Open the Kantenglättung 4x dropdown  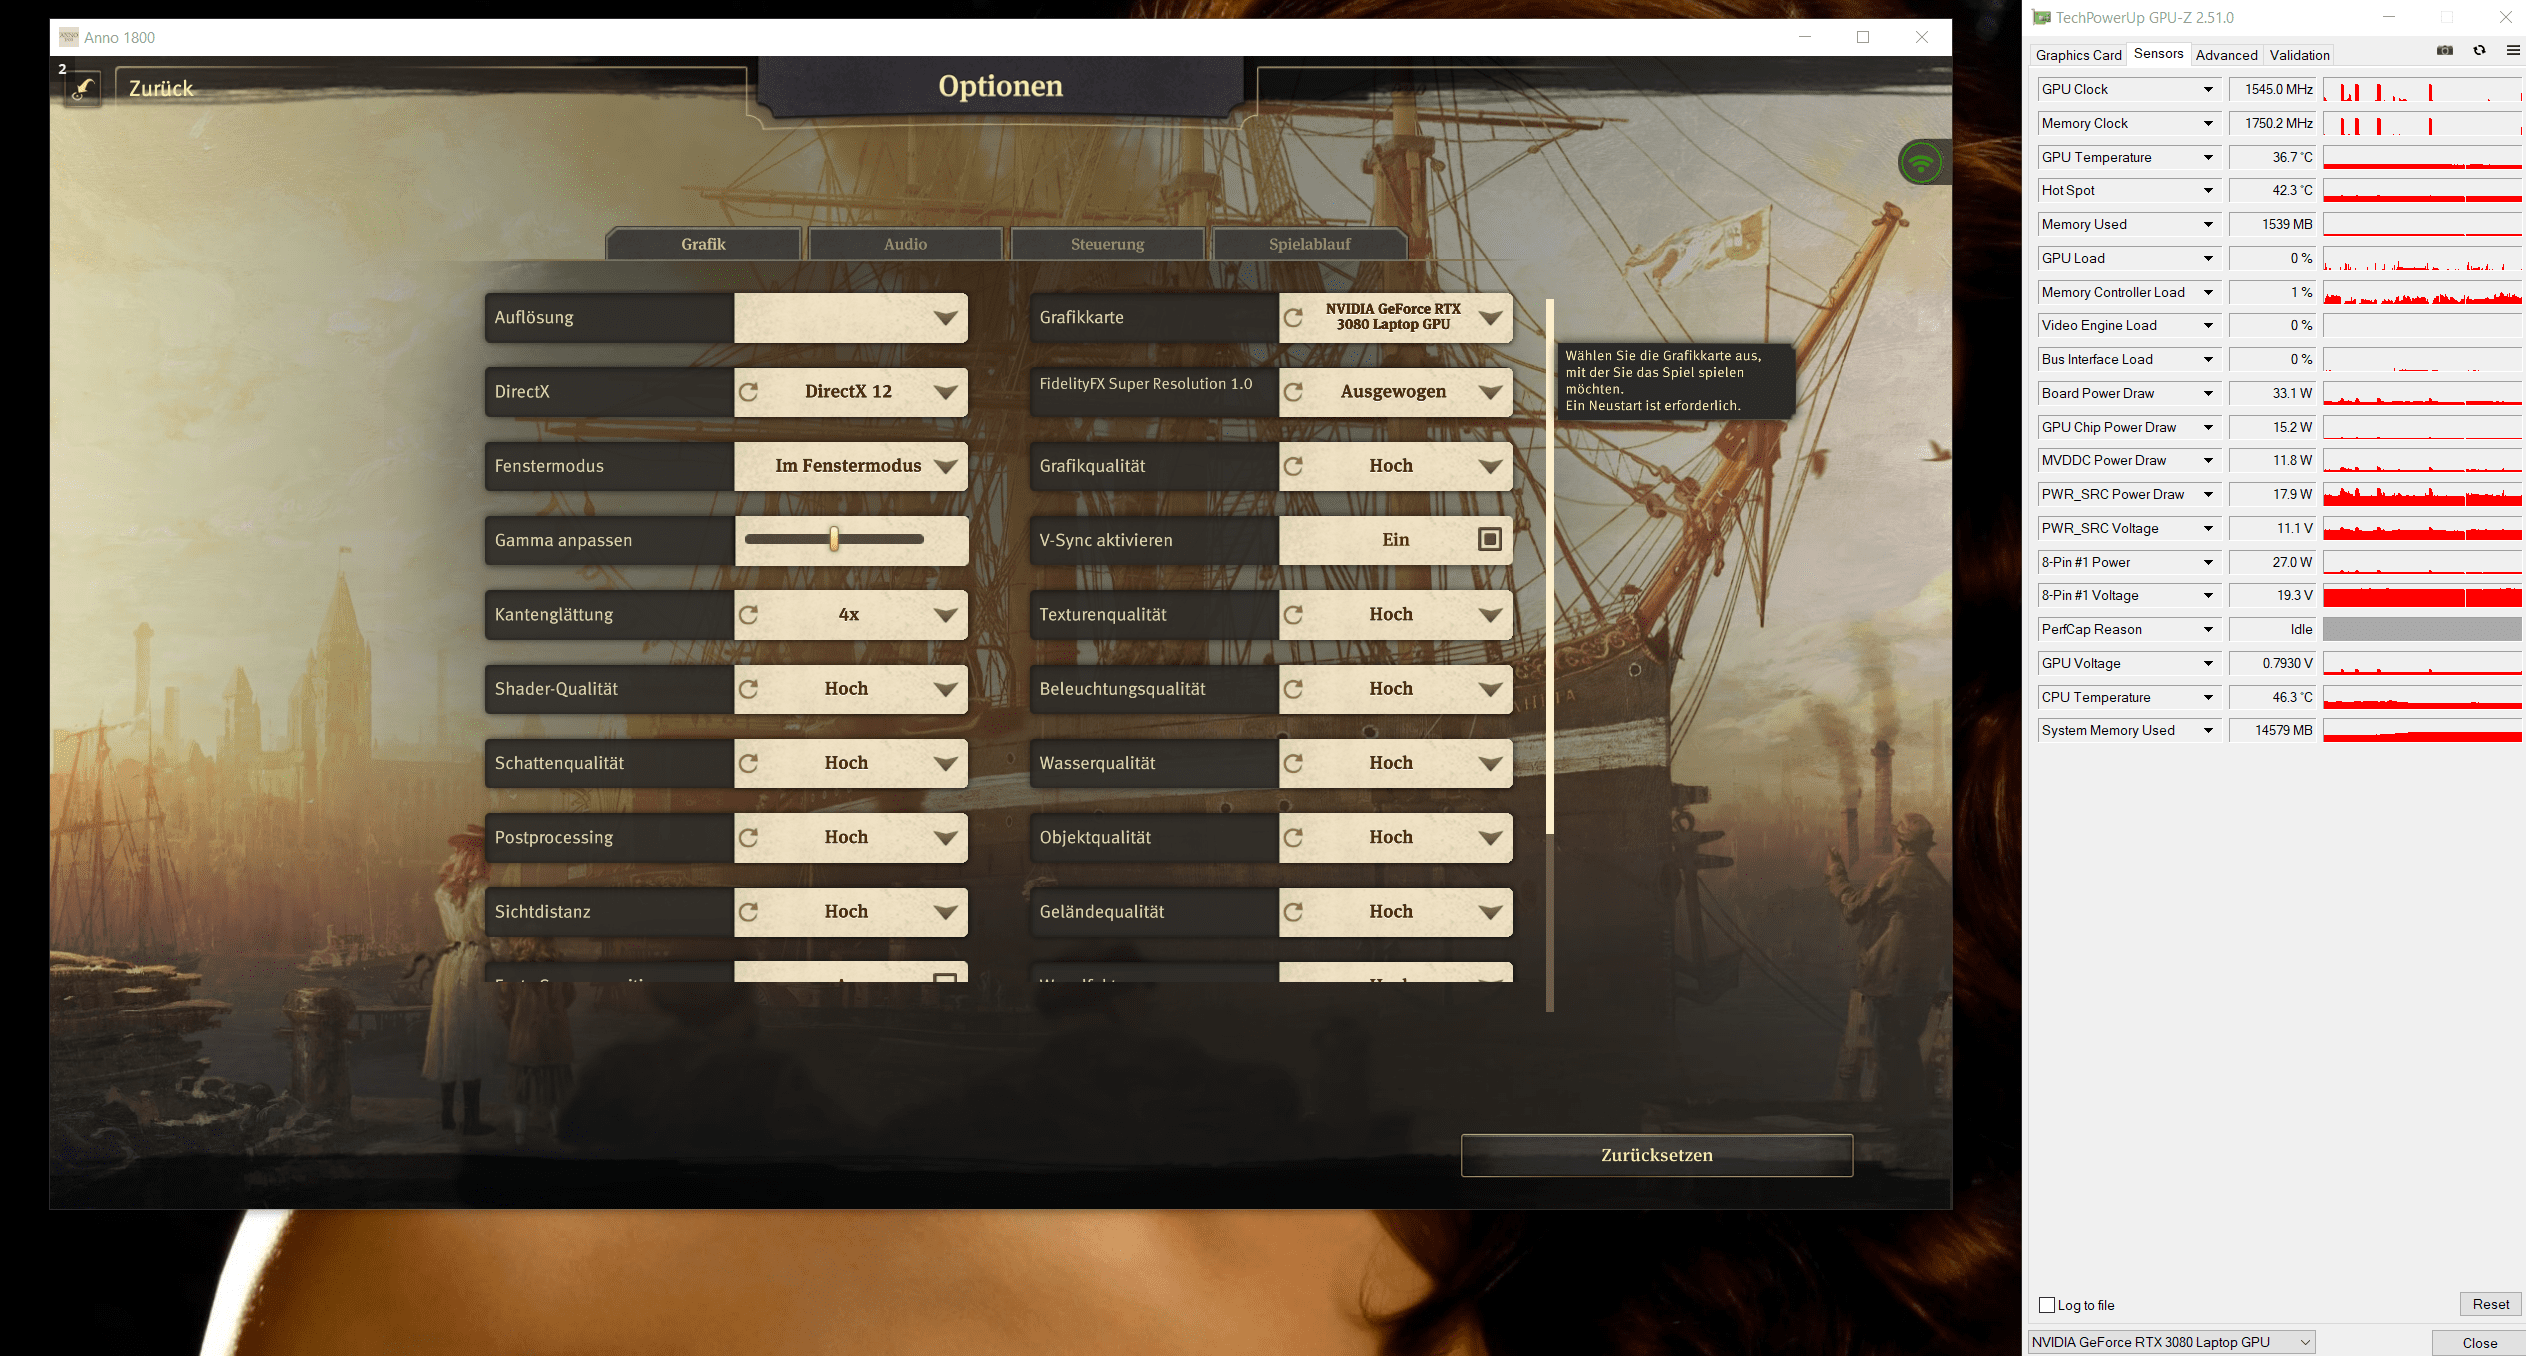point(851,615)
